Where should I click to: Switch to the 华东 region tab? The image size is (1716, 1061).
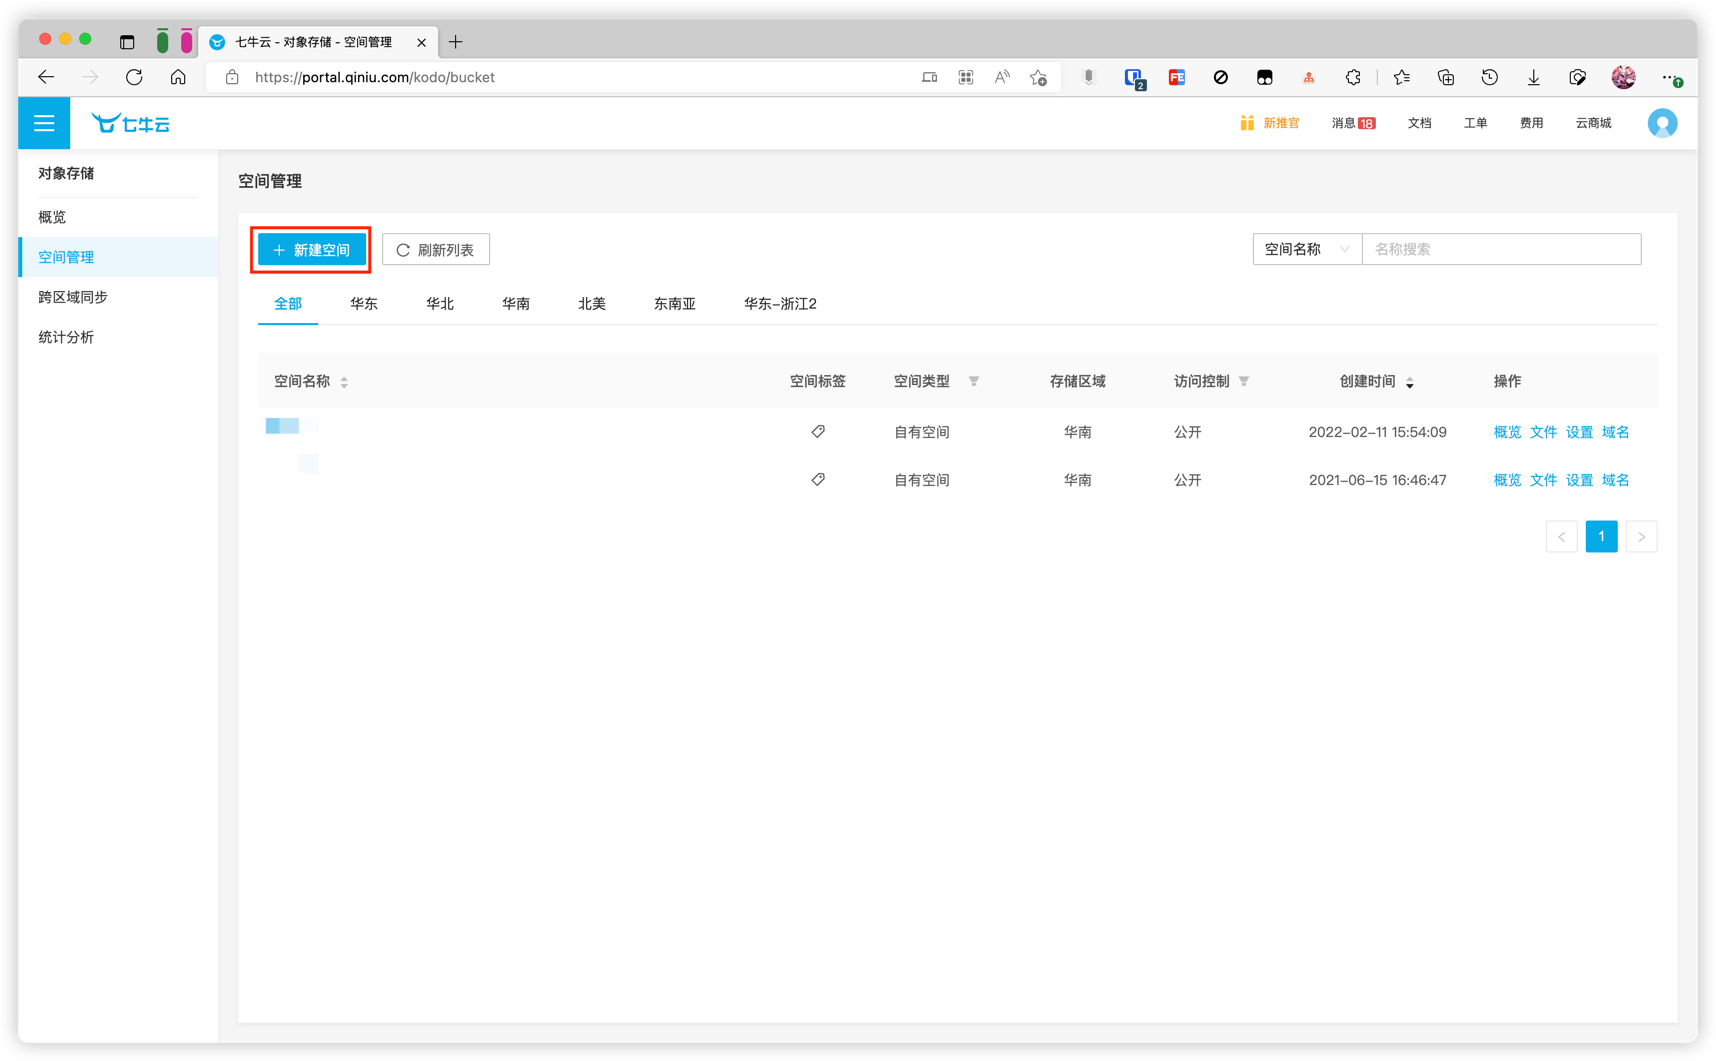[364, 304]
